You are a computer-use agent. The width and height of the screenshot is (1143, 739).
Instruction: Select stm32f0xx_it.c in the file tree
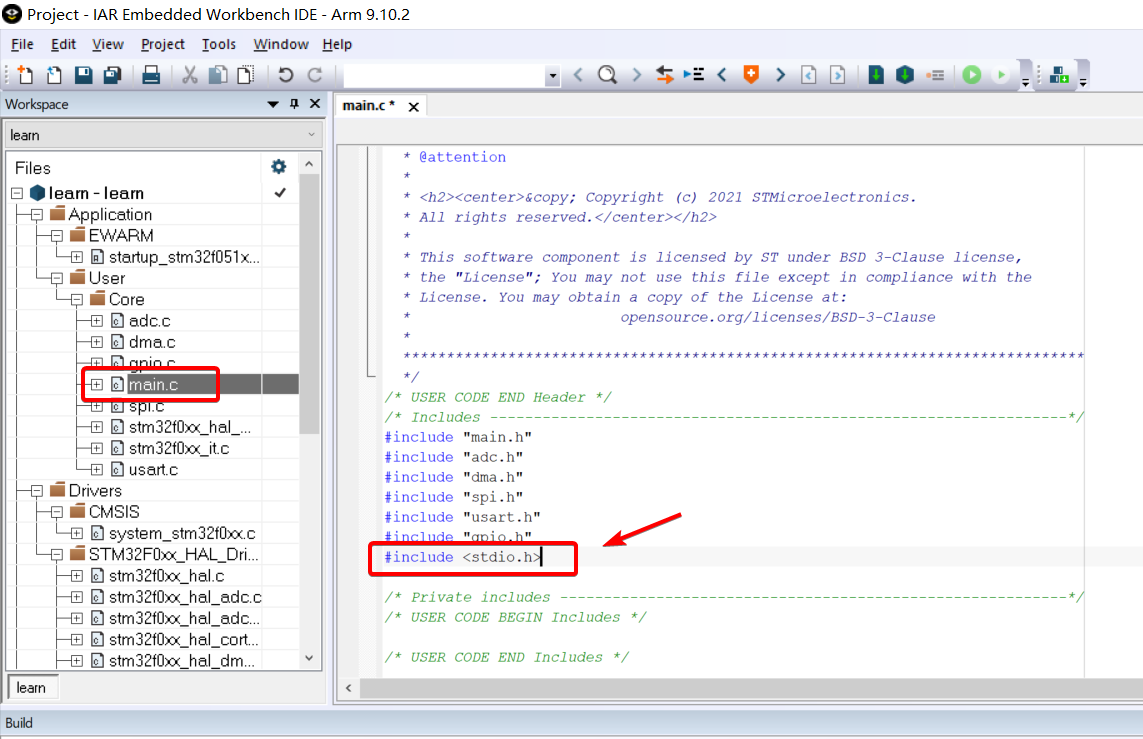(x=178, y=448)
